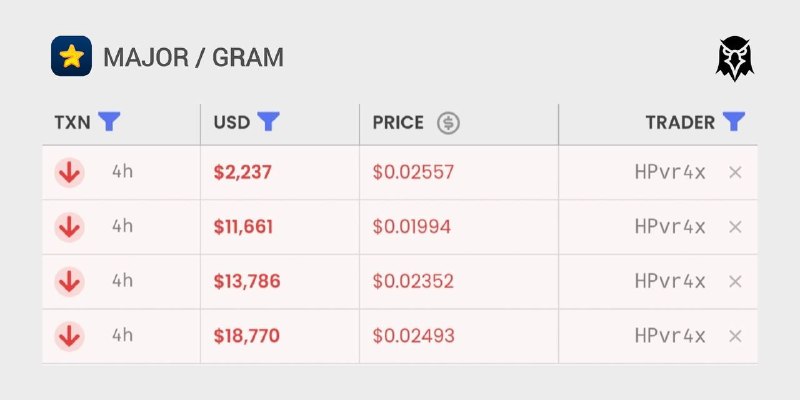Viewport: 800px width, 400px height.
Task: Open the USD column filter
Action: [x=268, y=122]
